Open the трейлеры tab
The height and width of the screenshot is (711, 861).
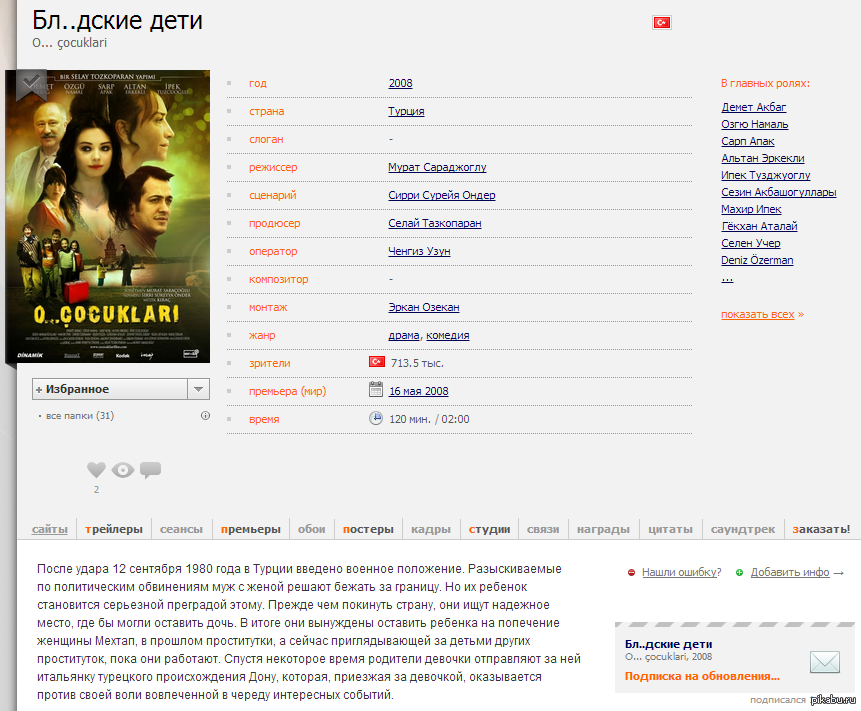(x=114, y=529)
